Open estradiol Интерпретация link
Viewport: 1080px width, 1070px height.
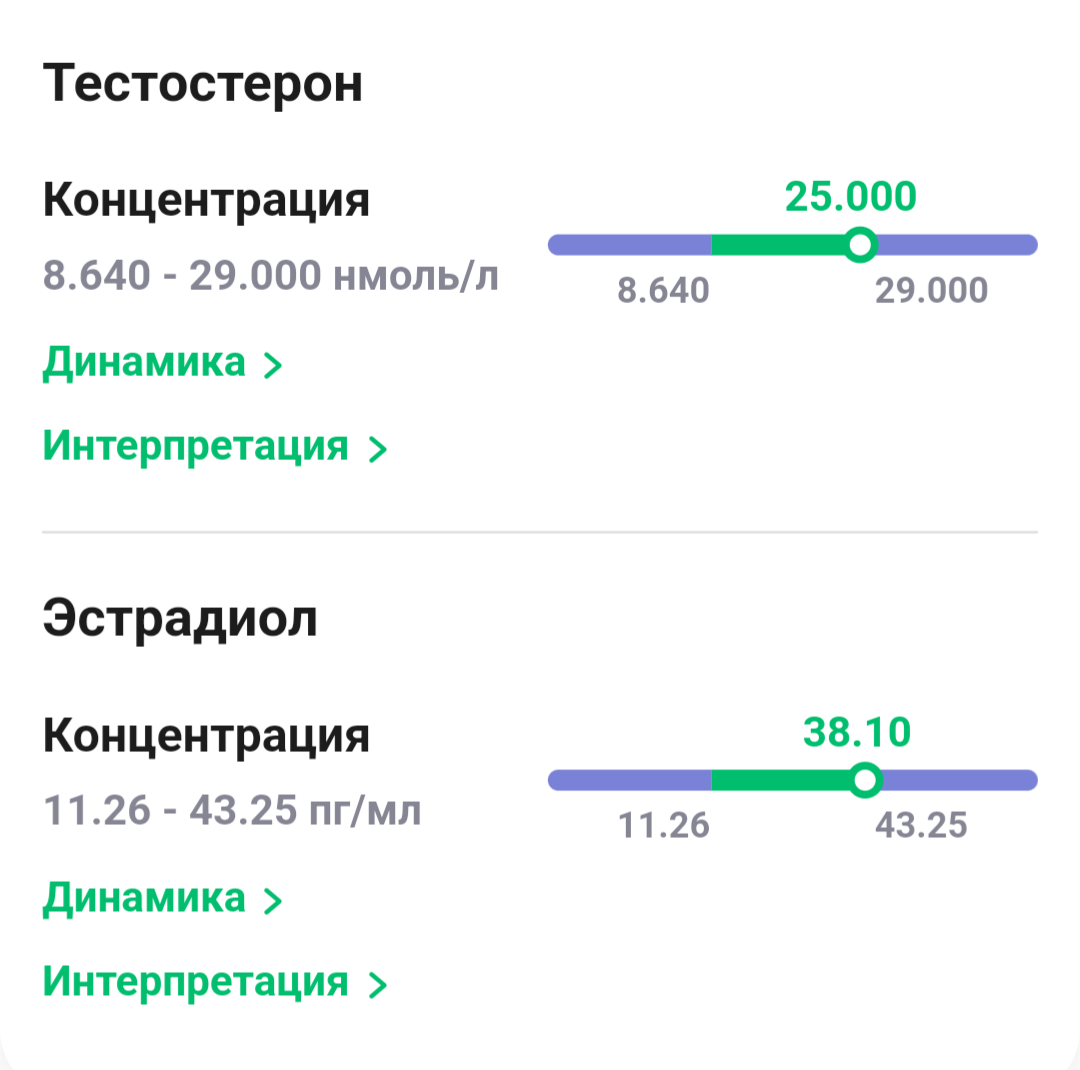[x=195, y=982]
